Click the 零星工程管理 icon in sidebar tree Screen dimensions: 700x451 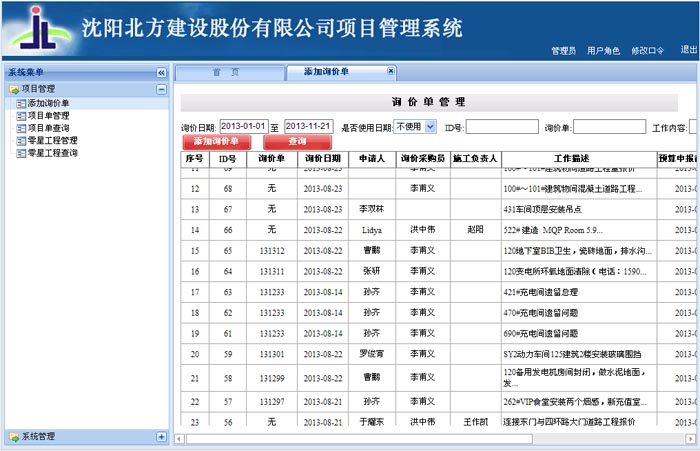pos(21,141)
